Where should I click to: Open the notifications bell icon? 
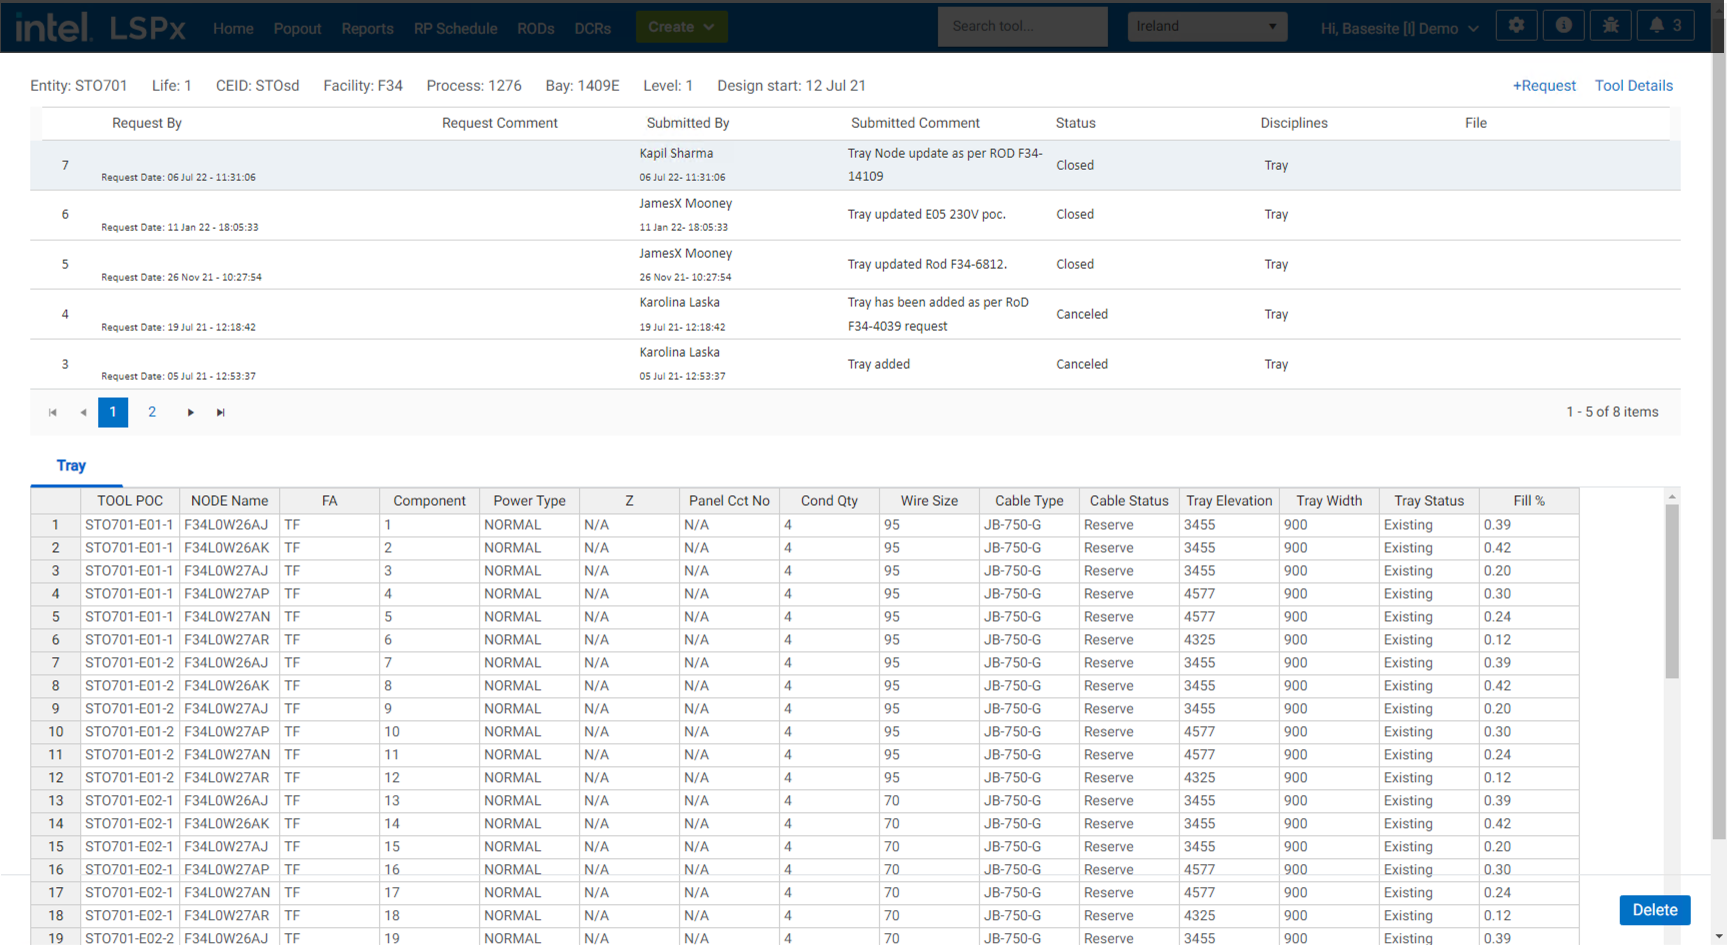tap(1665, 26)
